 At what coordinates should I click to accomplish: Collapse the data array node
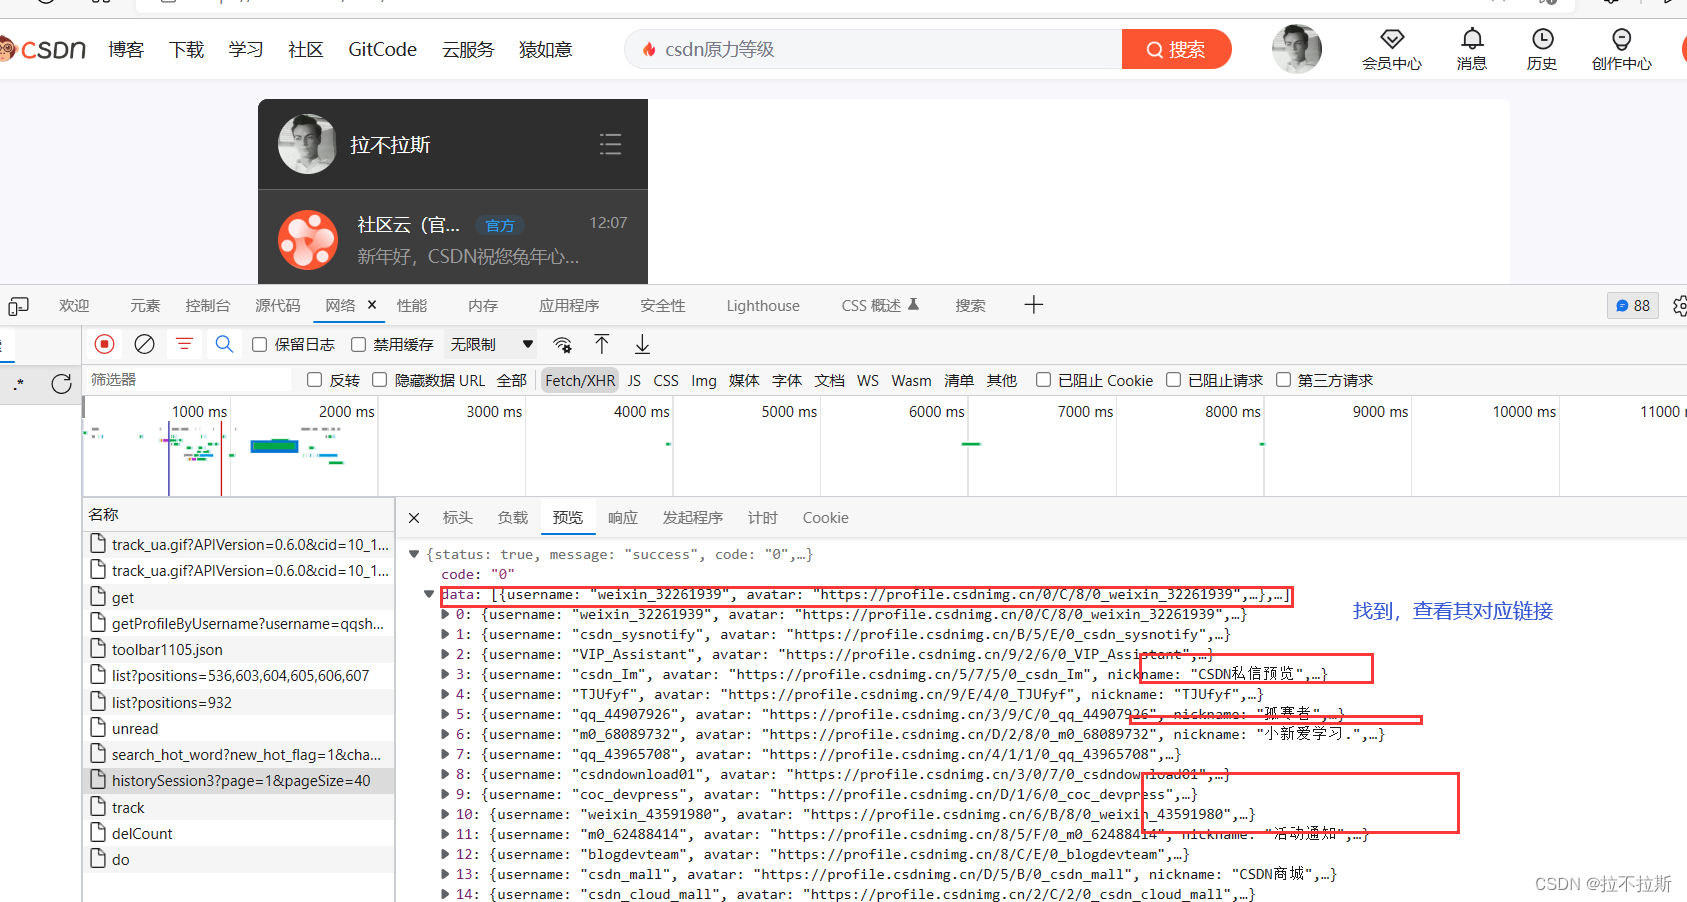(x=430, y=594)
